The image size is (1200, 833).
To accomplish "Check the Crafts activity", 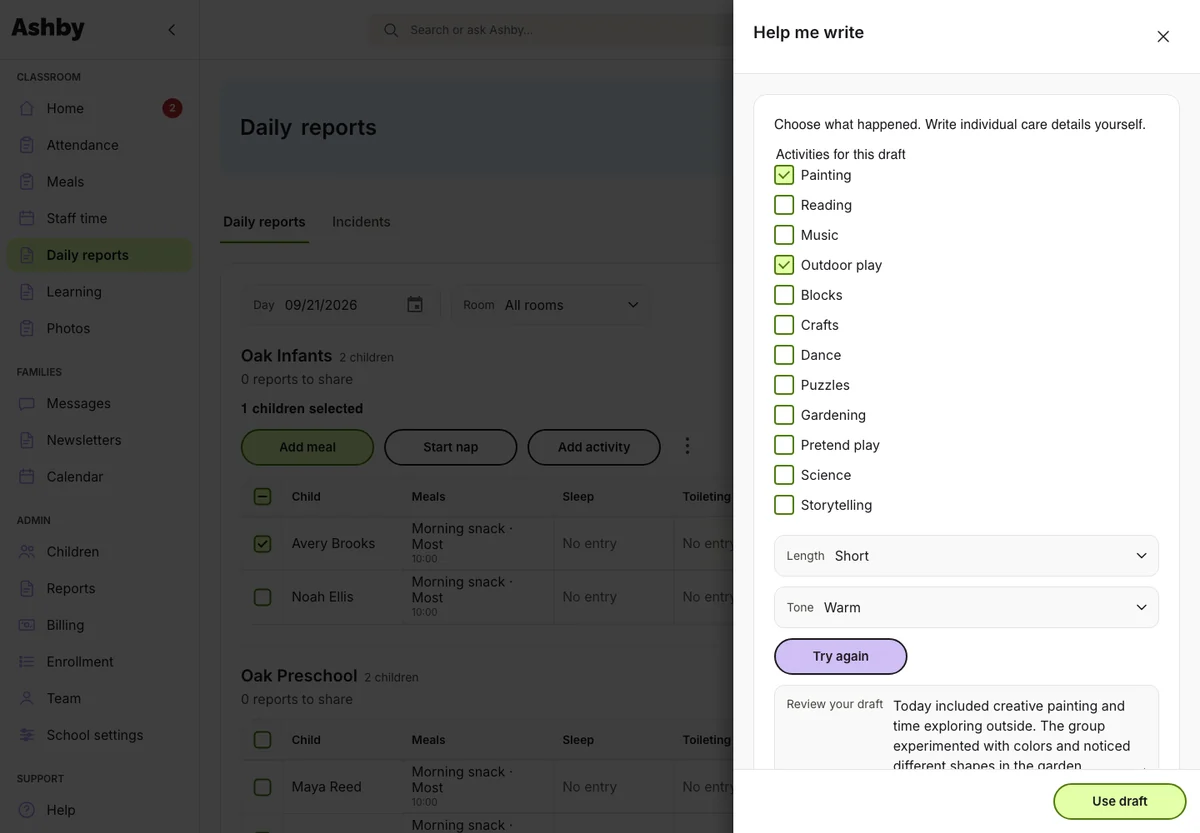I will click(x=784, y=325).
